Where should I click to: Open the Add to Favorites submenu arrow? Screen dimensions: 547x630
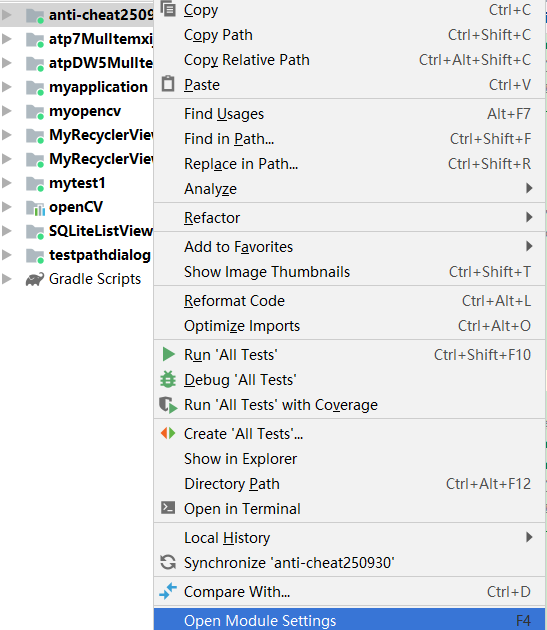coord(529,246)
